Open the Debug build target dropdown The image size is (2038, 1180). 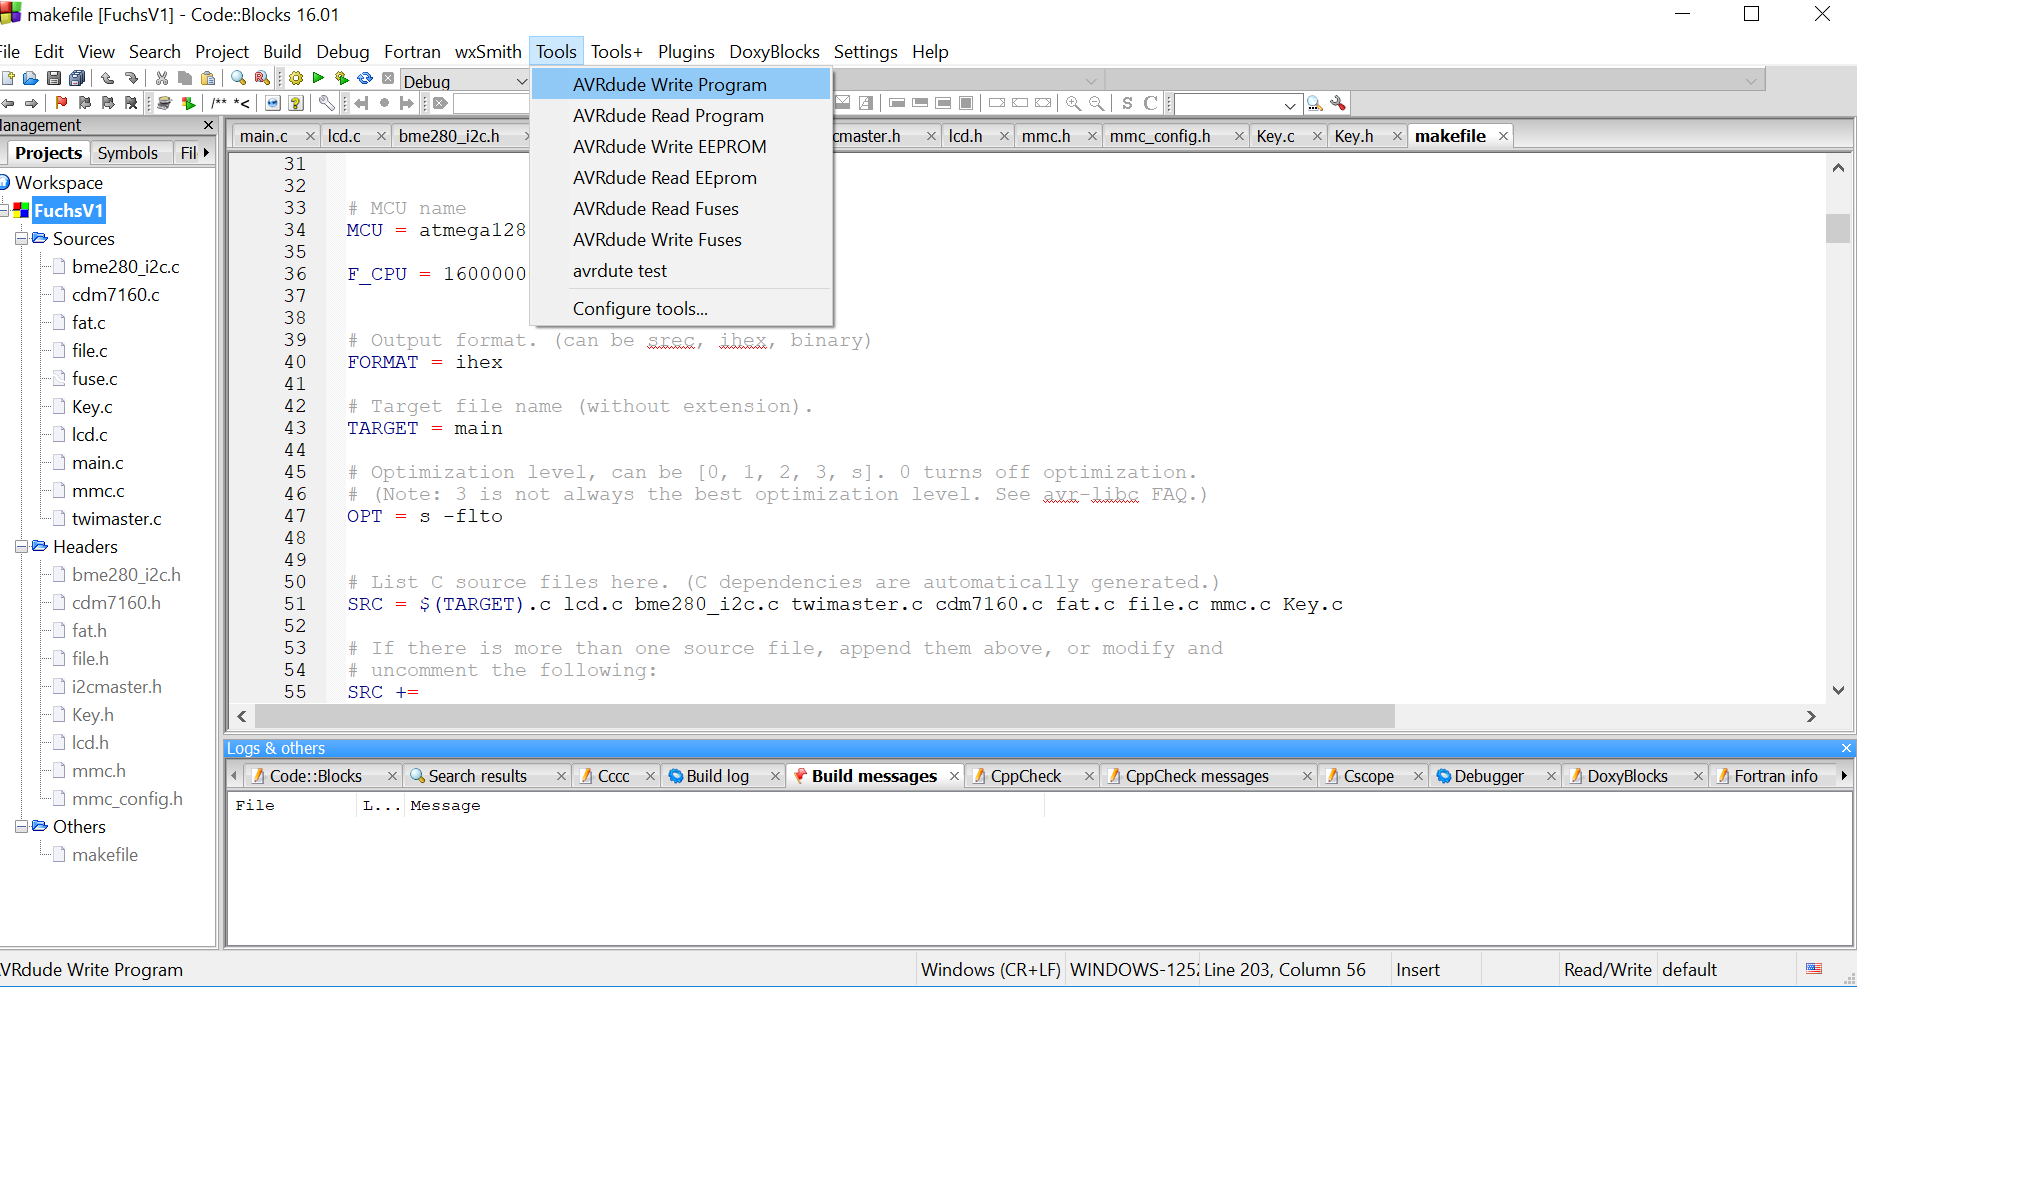pos(521,81)
